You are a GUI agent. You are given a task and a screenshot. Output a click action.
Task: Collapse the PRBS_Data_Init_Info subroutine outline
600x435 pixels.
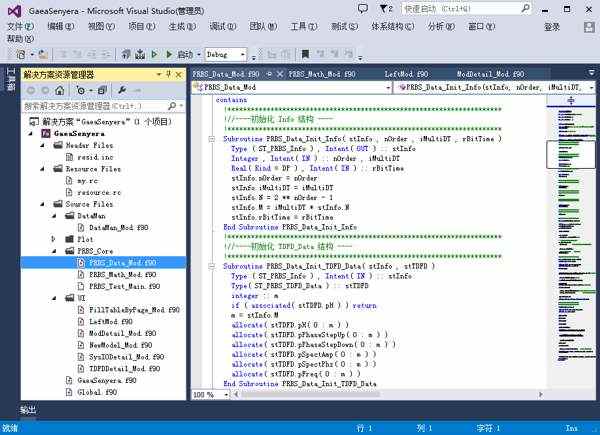coord(211,139)
